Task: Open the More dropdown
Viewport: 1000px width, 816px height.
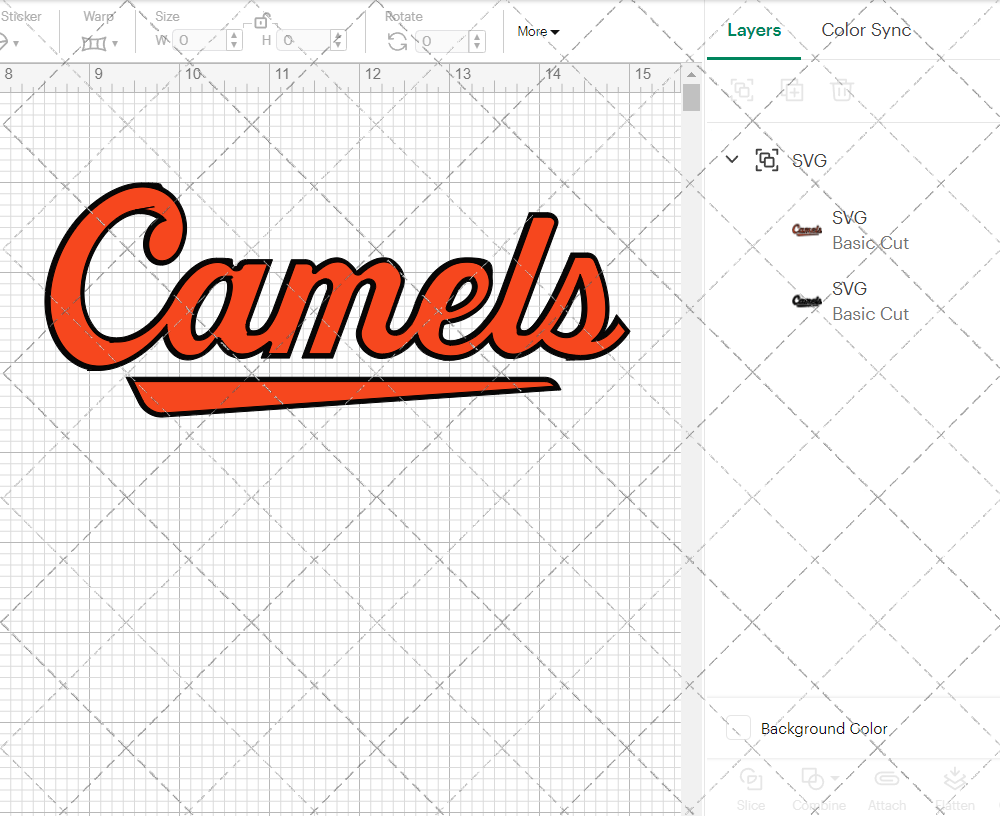Action: click(x=538, y=31)
